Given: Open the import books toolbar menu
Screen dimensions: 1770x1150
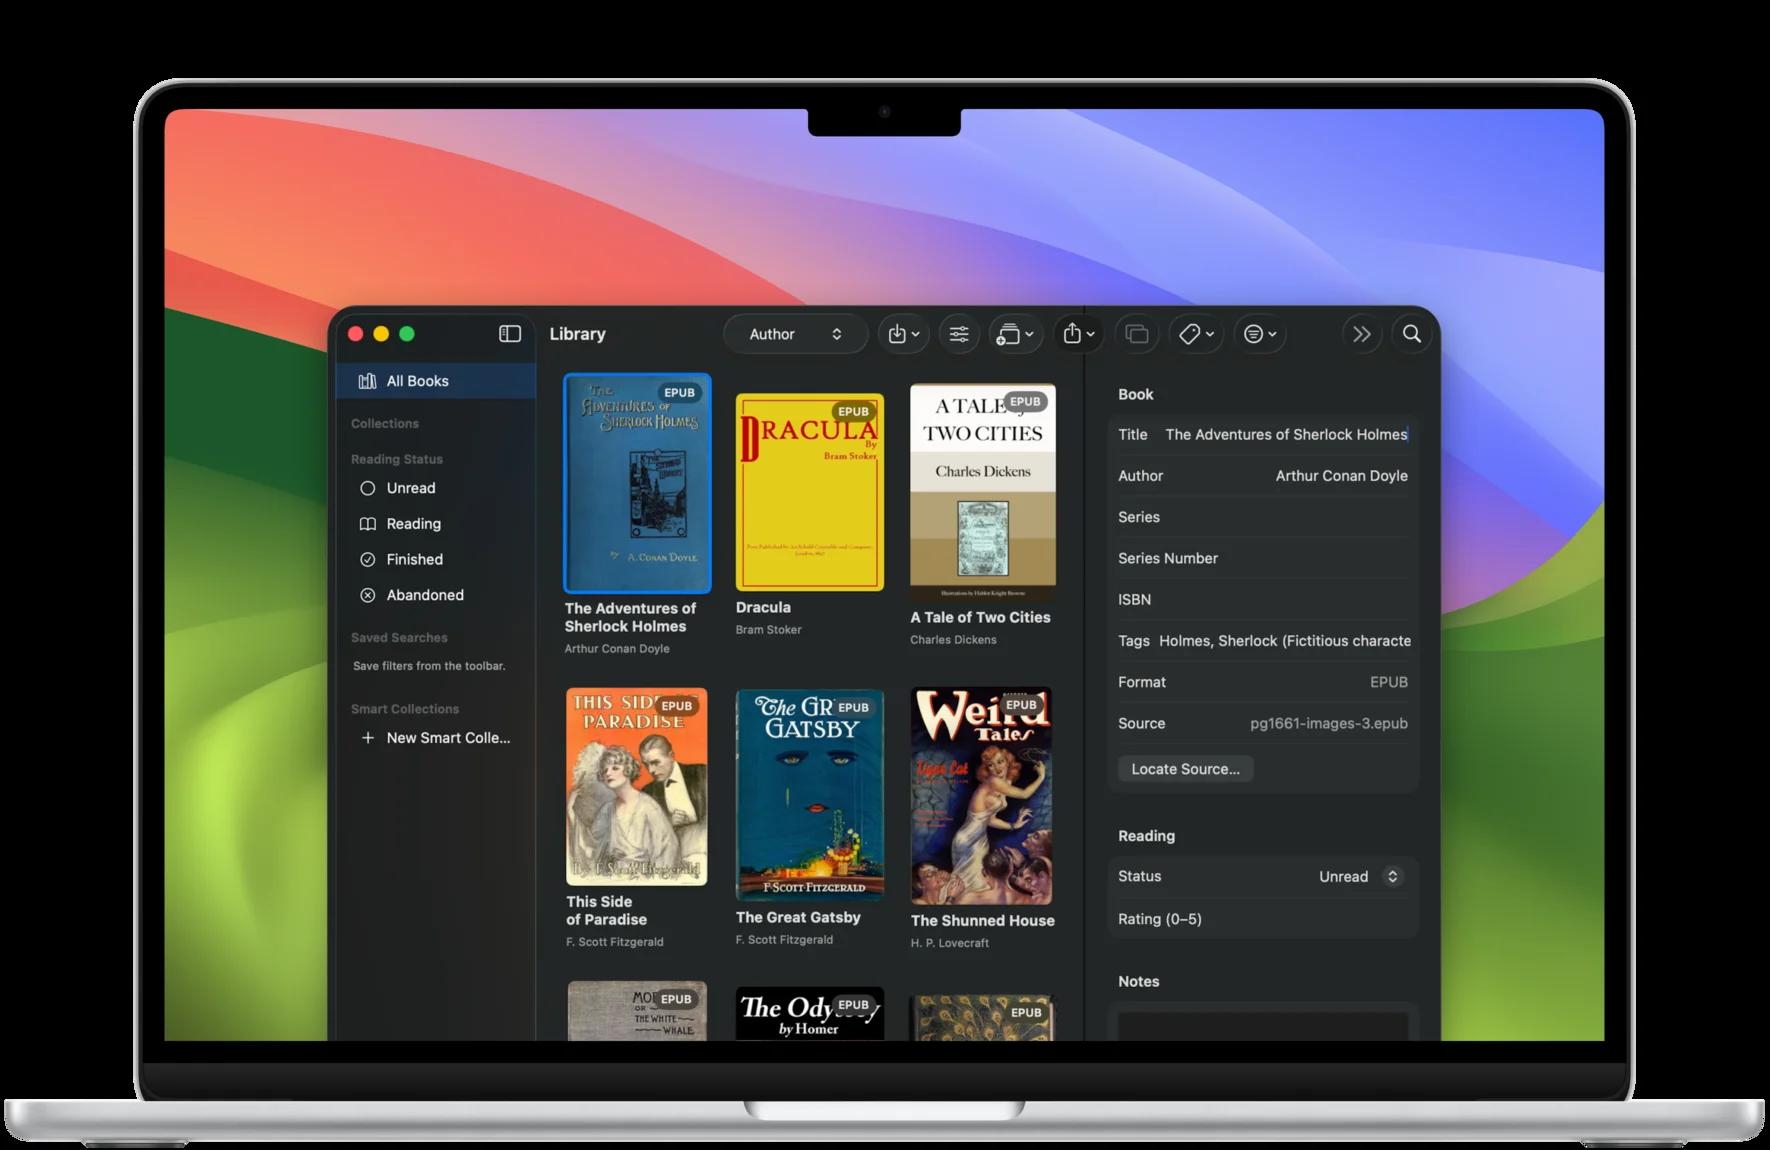Looking at the screenshot, I should [904, 334].
